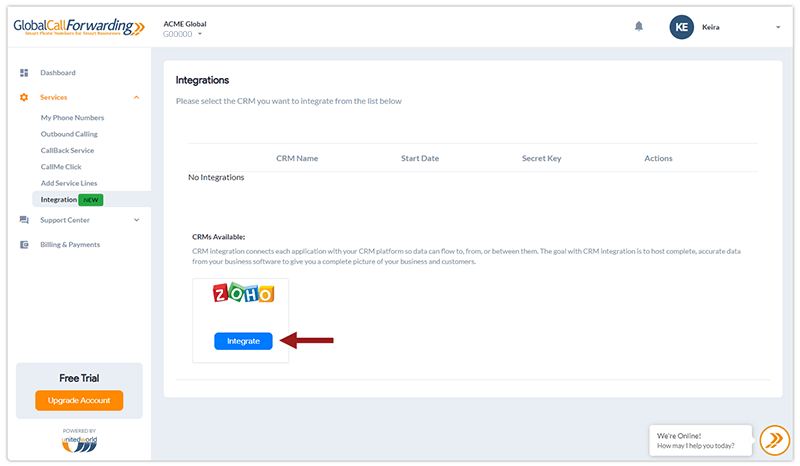This screenshot has width=800, height=466.
Task: Click the Actions column header
Action: tap(658, 158)
